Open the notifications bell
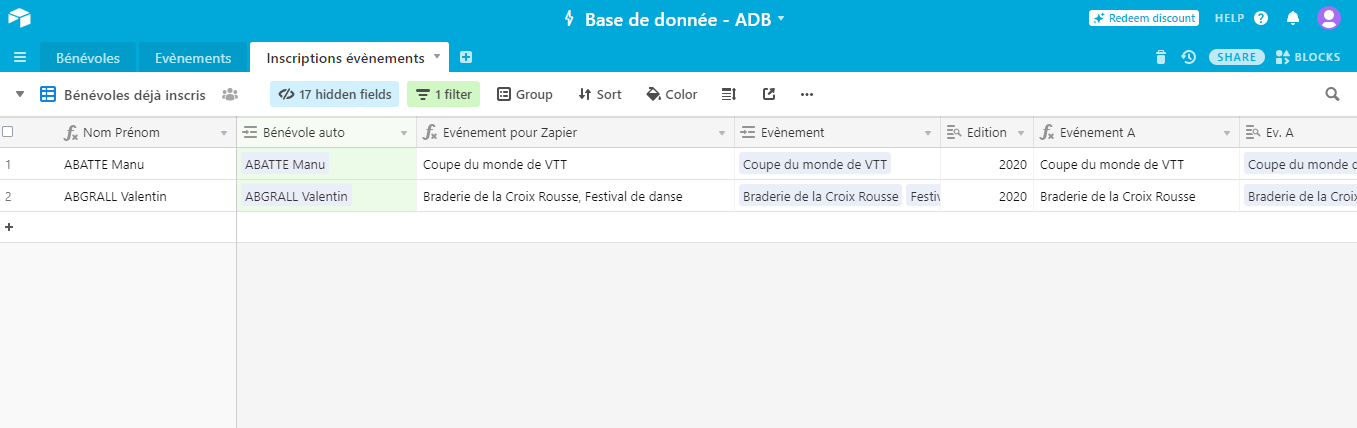1357x428 pixels. [1293, 18]
